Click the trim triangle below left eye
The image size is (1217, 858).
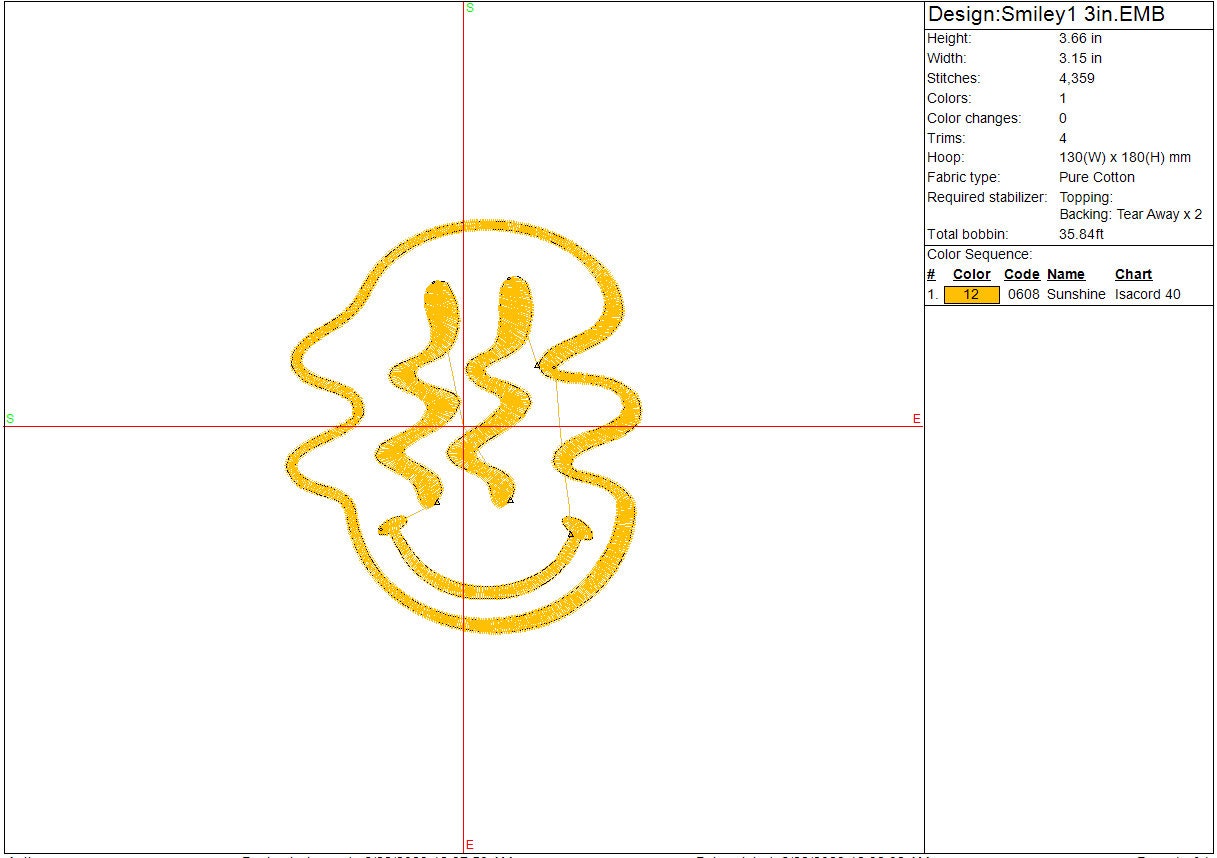[x=437, y=501]
